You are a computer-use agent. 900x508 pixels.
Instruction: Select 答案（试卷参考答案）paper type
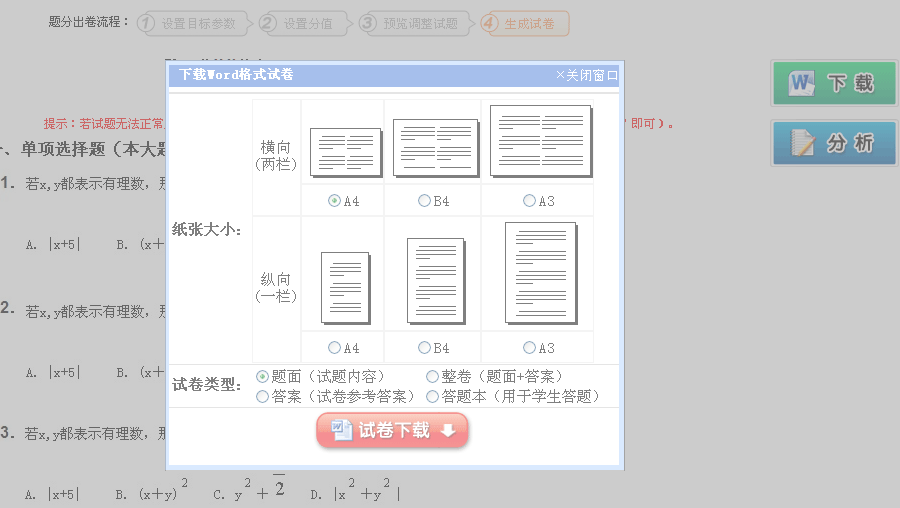263,396
